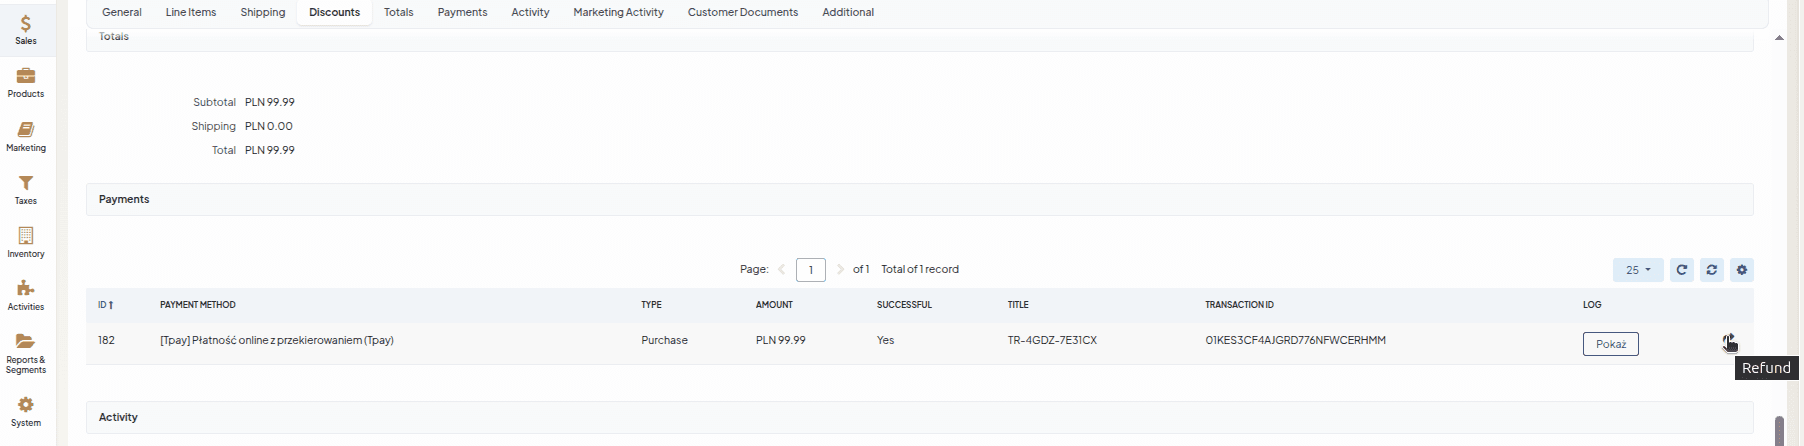The width and height of the screenshot is (1804, 446).
Task: Click the vertical scrollbar up arrow
Action: point(1779,38)
